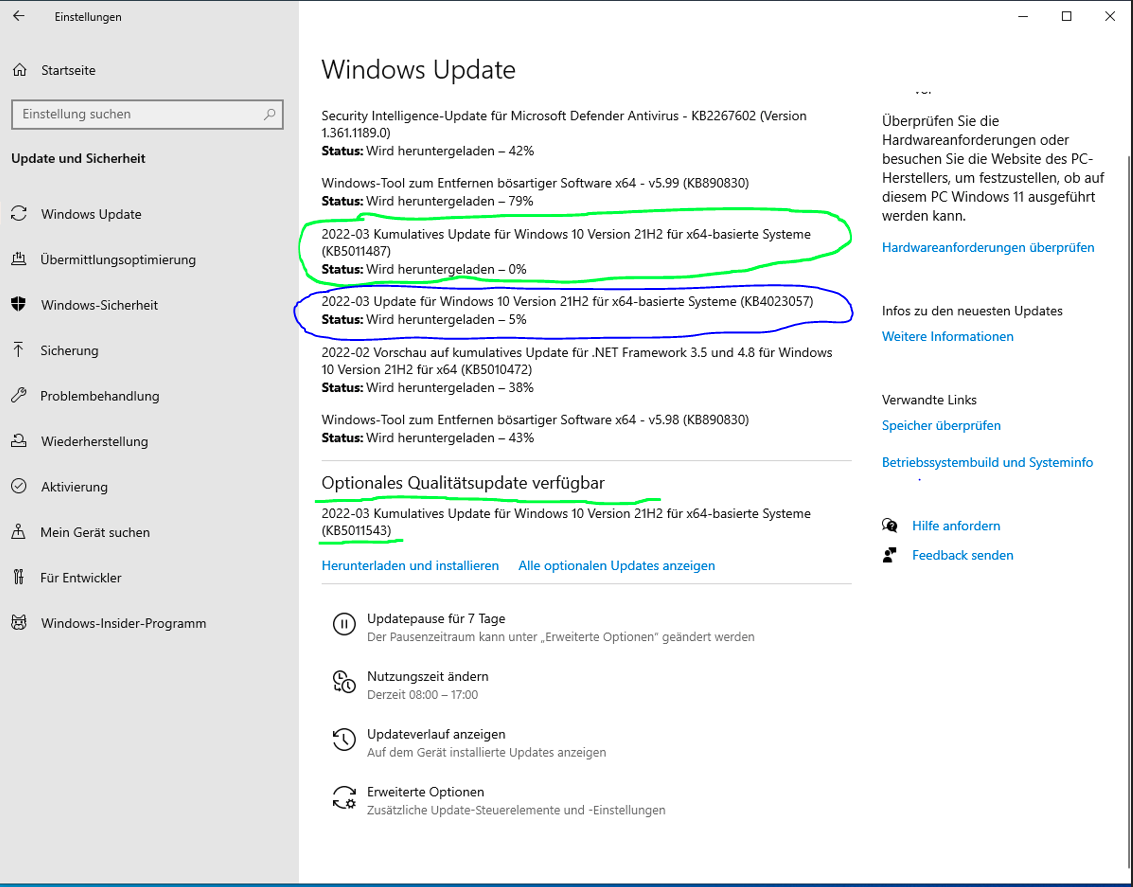The image size is (1133, 887).
Task: Click the Startseite home icon
Action: pyautogui.click(x=20, y=70)
